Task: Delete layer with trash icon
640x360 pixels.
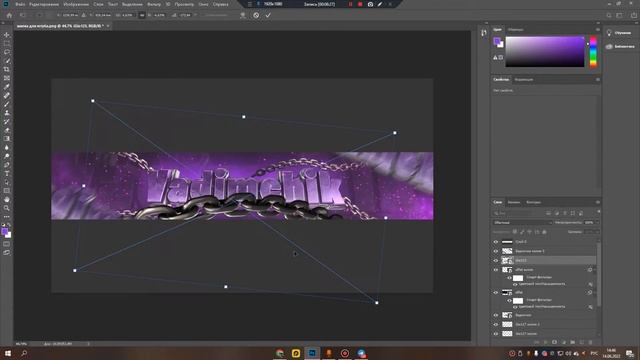Action: click(590, 342)
